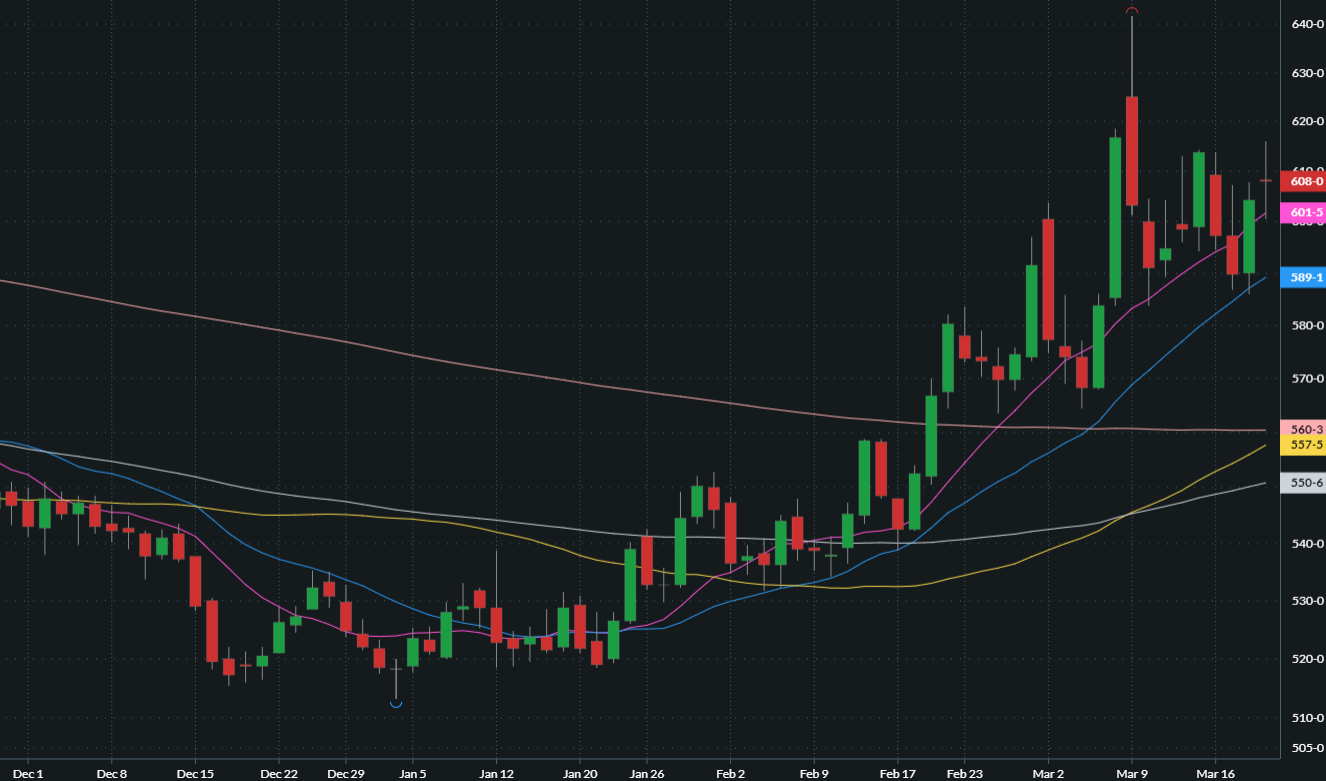Screen dimensions: 1326x781
Task: Click the large green candle just before Mar 9
Action: [1115, 217]
